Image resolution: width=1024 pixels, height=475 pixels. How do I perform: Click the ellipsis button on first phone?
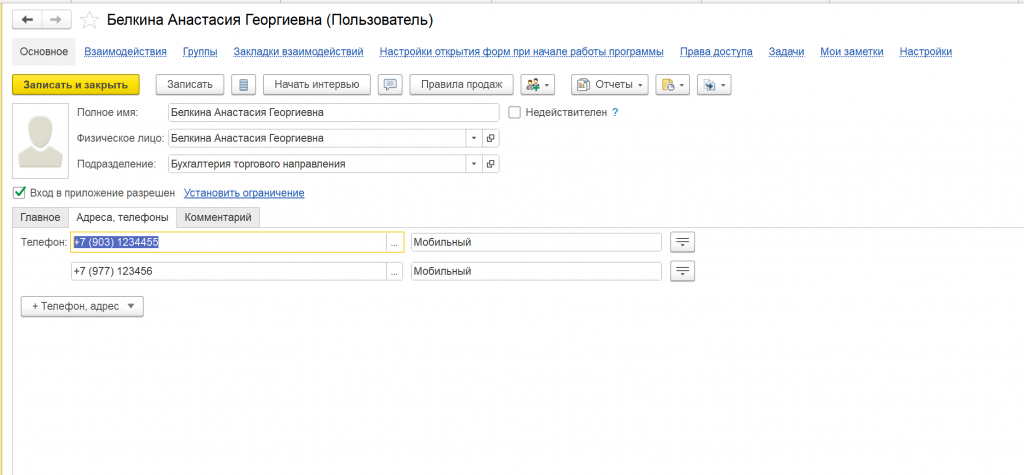pos(395,242)
